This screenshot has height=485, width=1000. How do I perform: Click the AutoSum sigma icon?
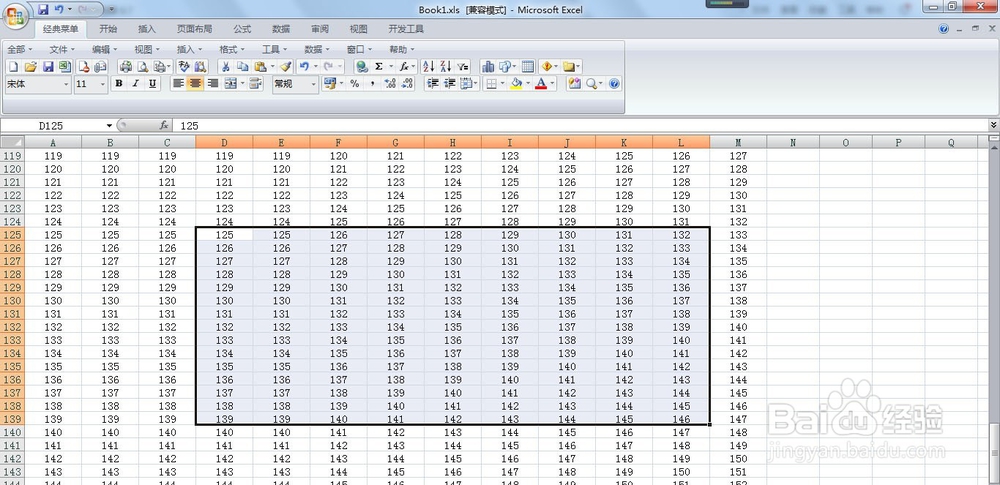[379, 66]
